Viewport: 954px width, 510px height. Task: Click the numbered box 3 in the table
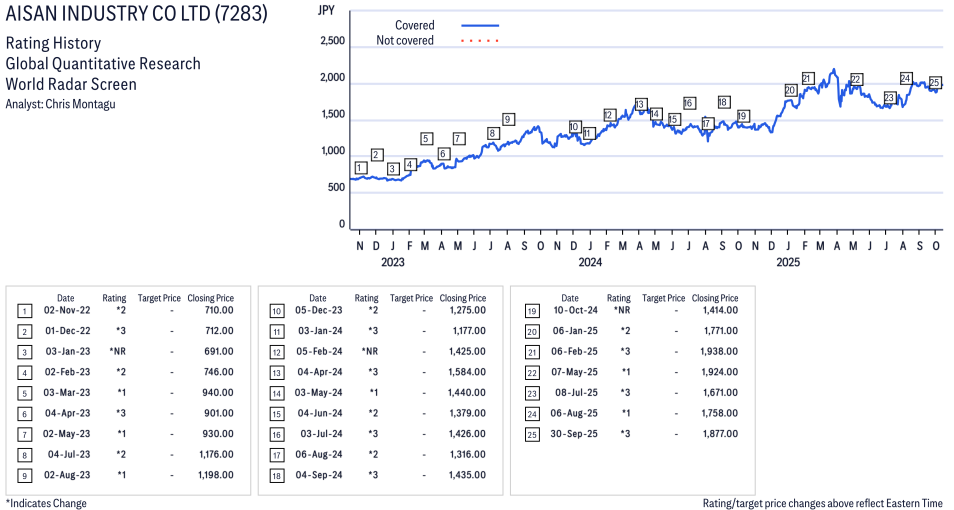tap(24, 352)
